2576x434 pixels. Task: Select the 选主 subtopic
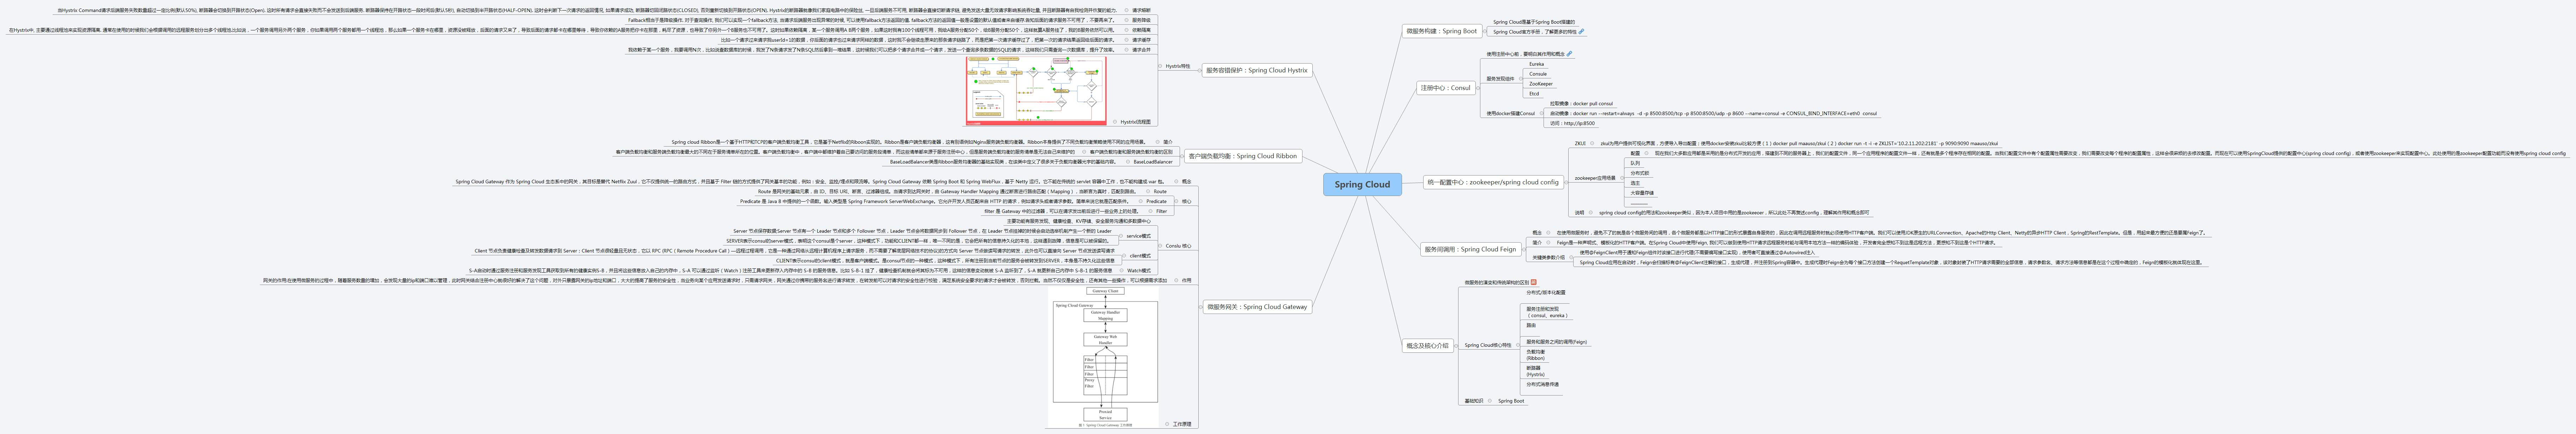point(1635,183)
